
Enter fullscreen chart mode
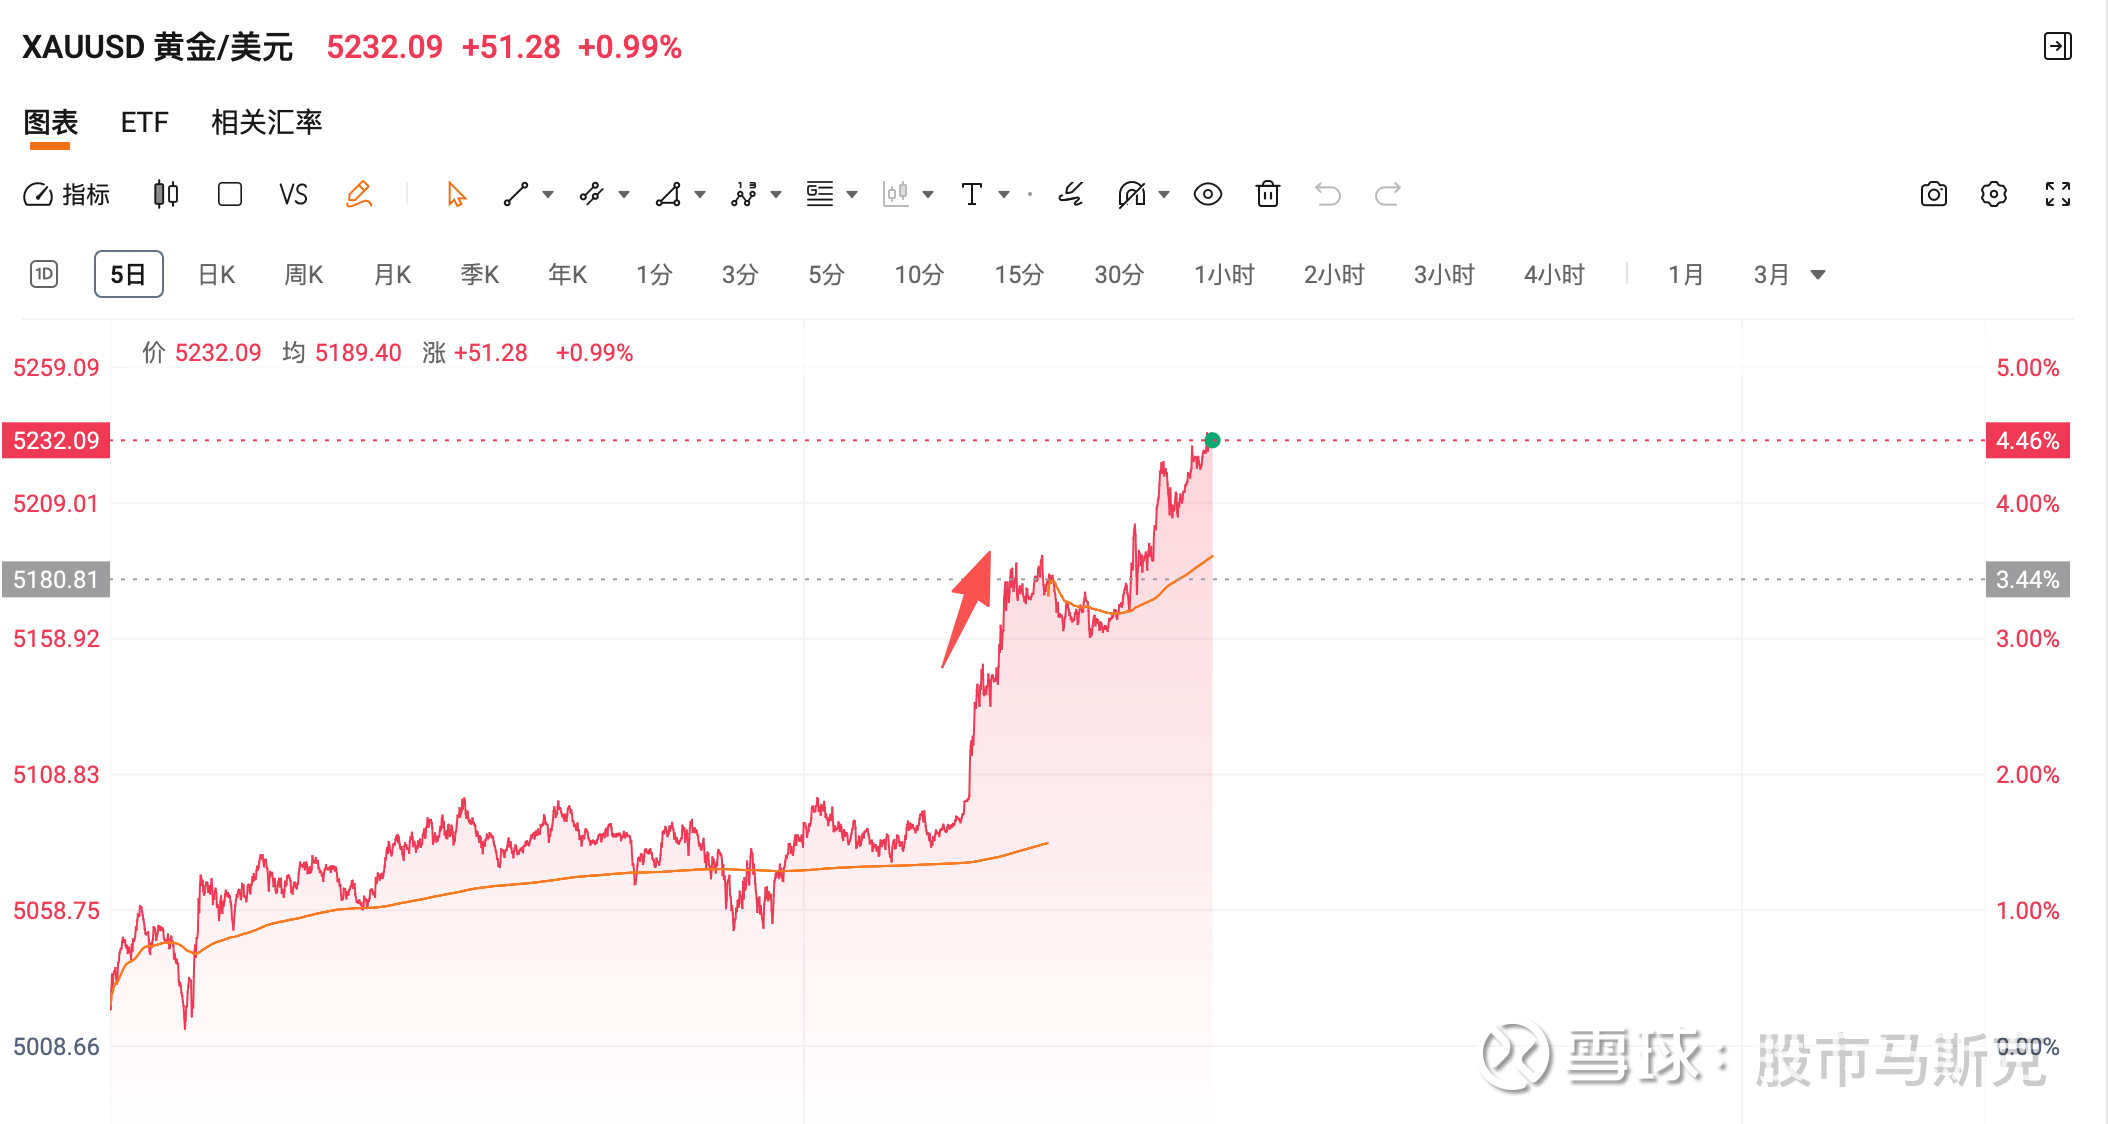pyautogui.click(x=2057, y=194)
